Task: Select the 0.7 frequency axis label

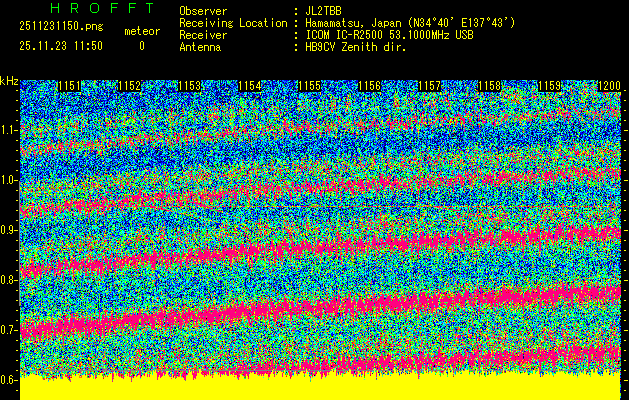Action: click(x=9, y=330)
